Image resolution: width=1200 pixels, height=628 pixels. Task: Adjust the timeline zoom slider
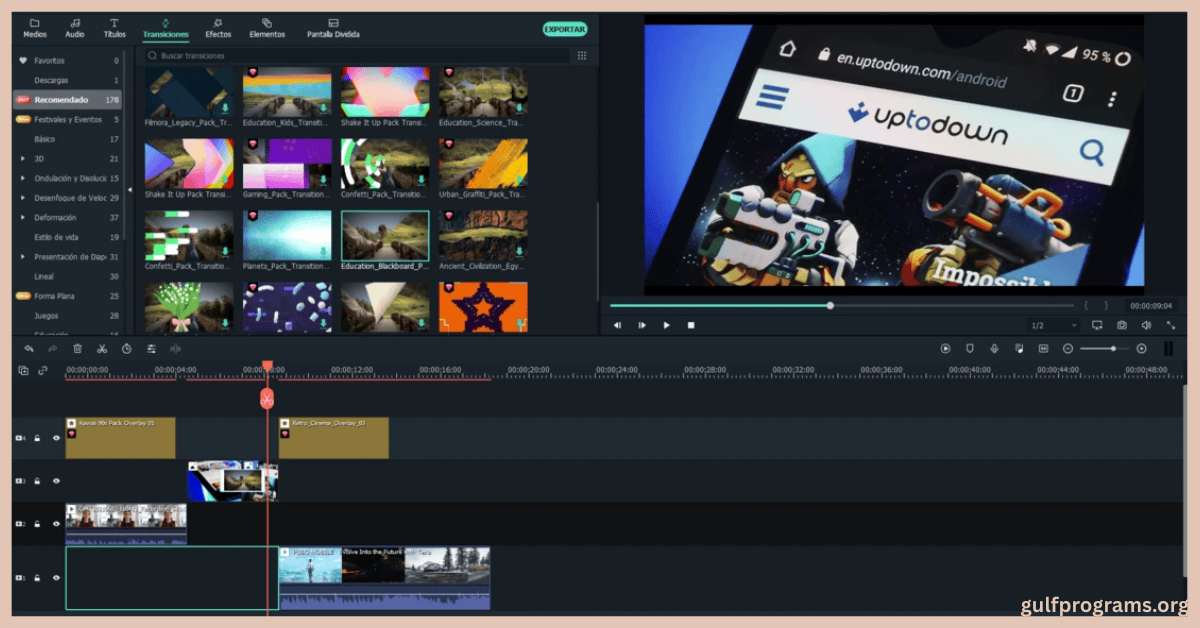point(1112,348)
